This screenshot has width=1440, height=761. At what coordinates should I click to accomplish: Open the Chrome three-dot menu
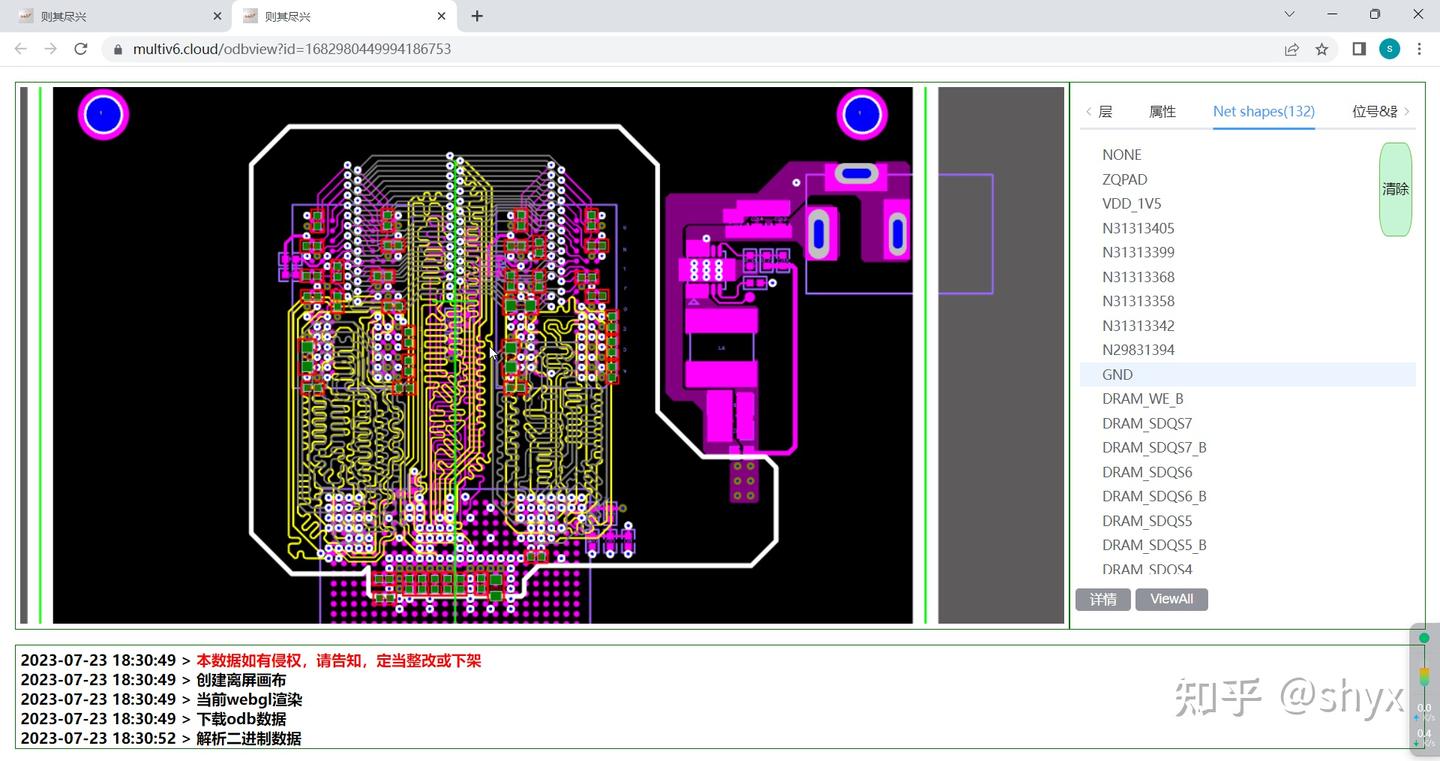point(1420,48)
